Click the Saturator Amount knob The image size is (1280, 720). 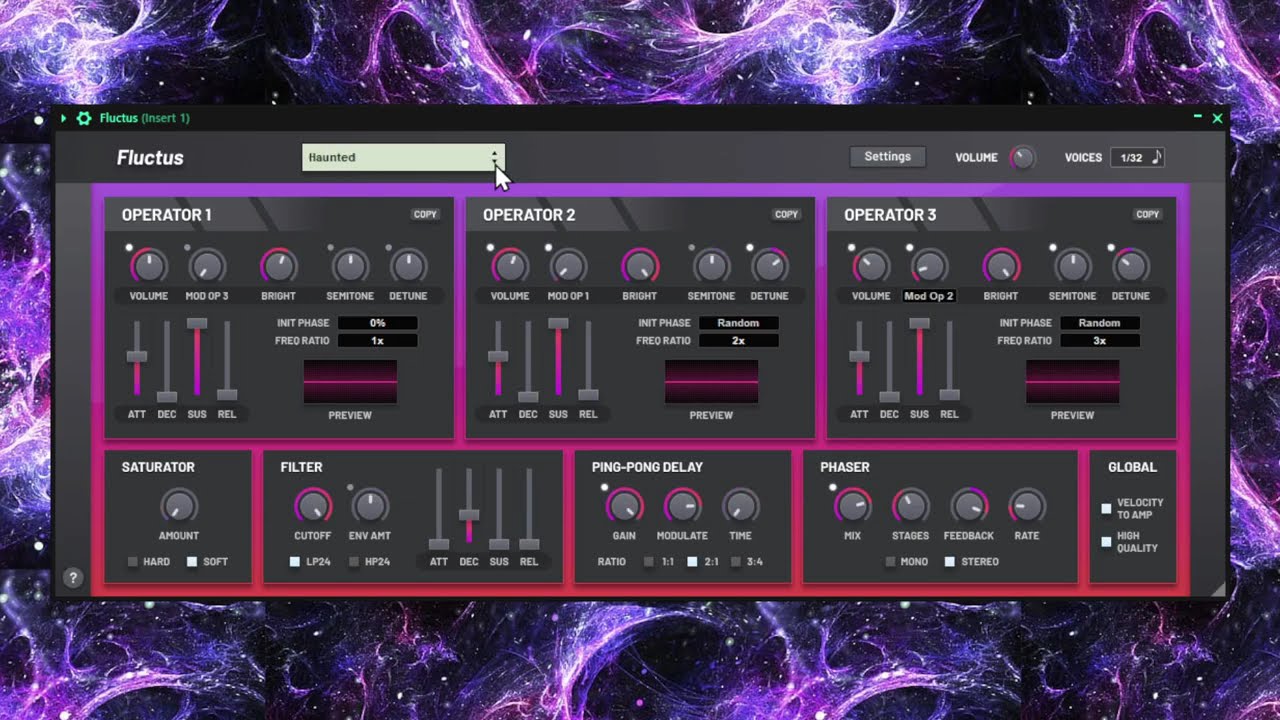point(179,506)
